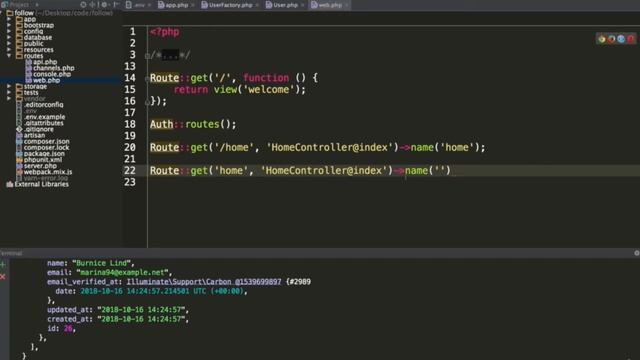Expand the vendor folder arrow
This screenshot has height=360, width=640.
9,99
